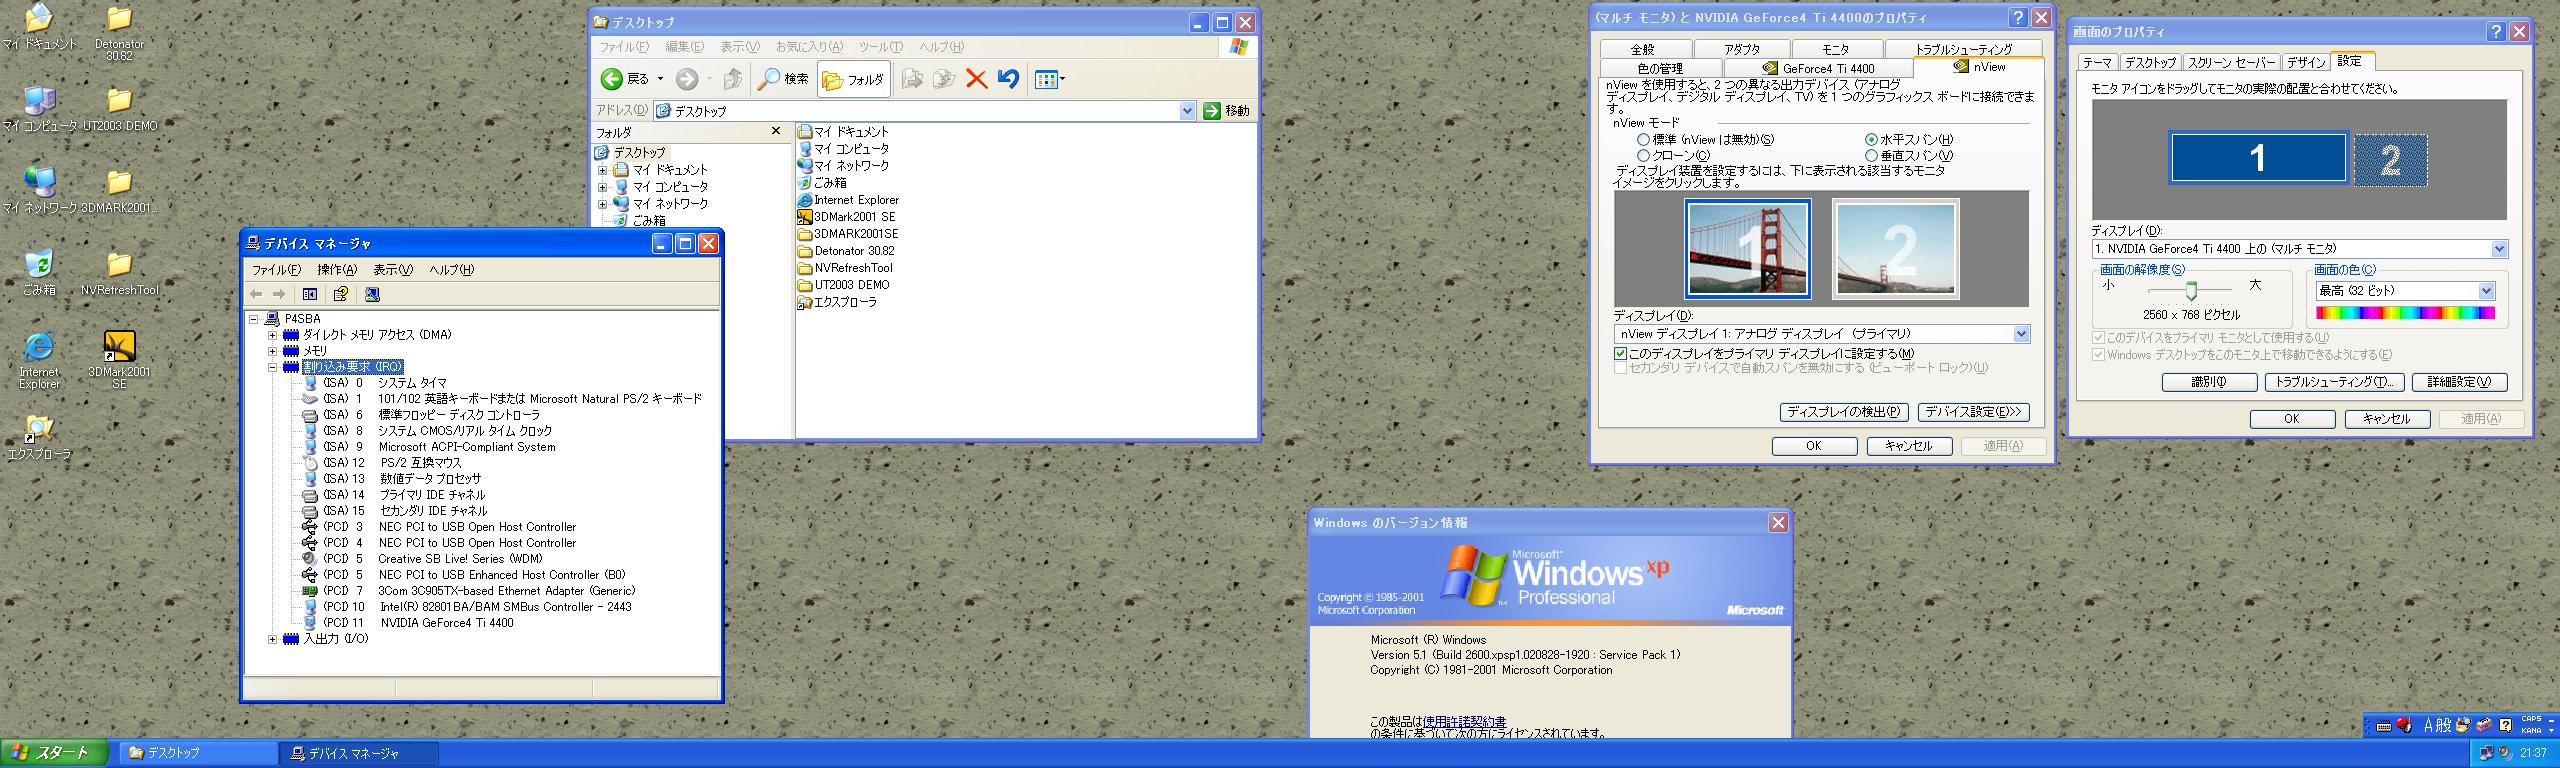Click Device Manager help toolbar icon
This screenshot has width=2560, height=768.
pyautogui.click(x=341, y=294)
